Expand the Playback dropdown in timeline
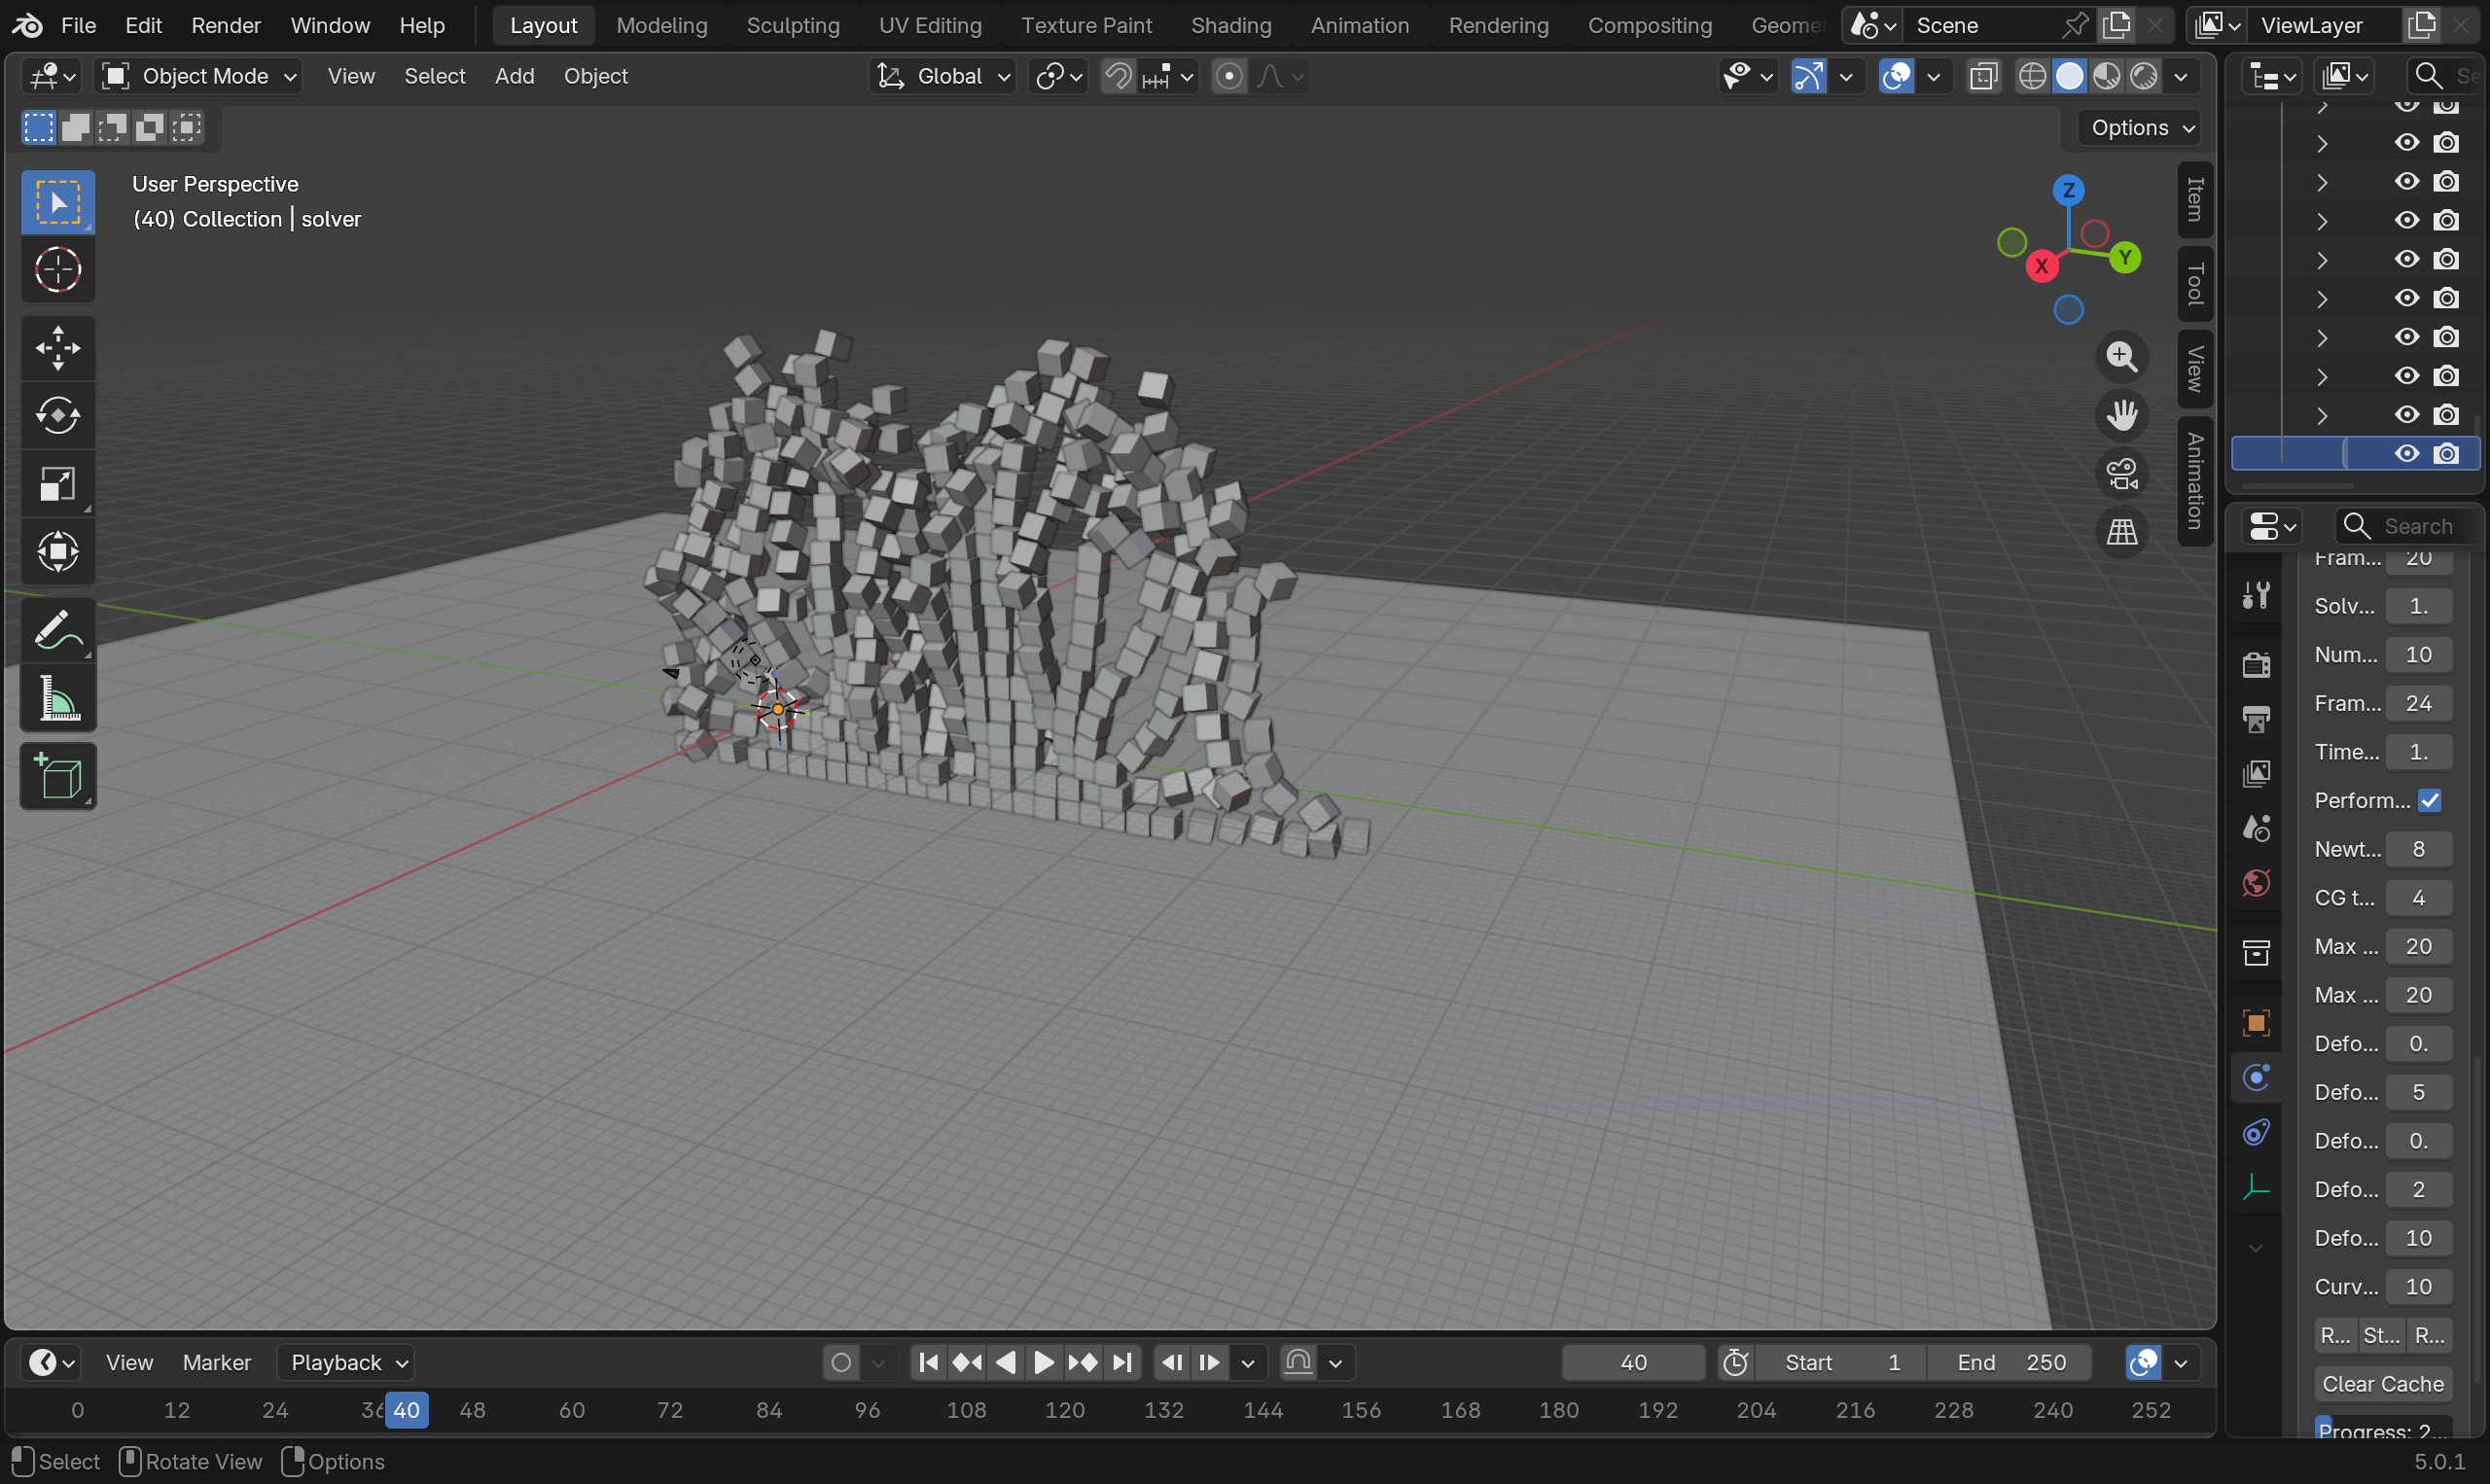 346,1362
